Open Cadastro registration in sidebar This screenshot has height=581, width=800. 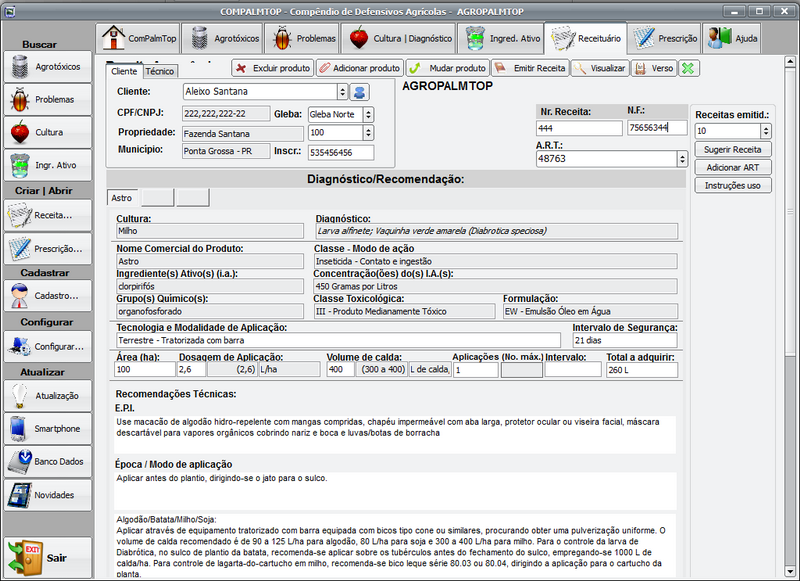(x=47, y=296)
